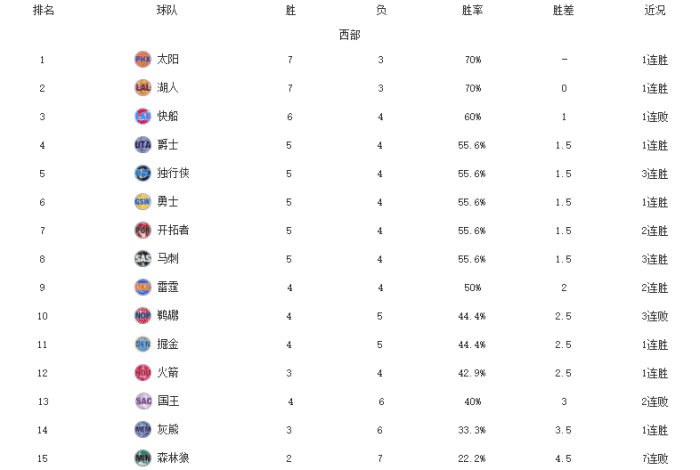700x470 pixels.
Task: Click the Lakers LAL team logo
Action: (x=142, y=88)
